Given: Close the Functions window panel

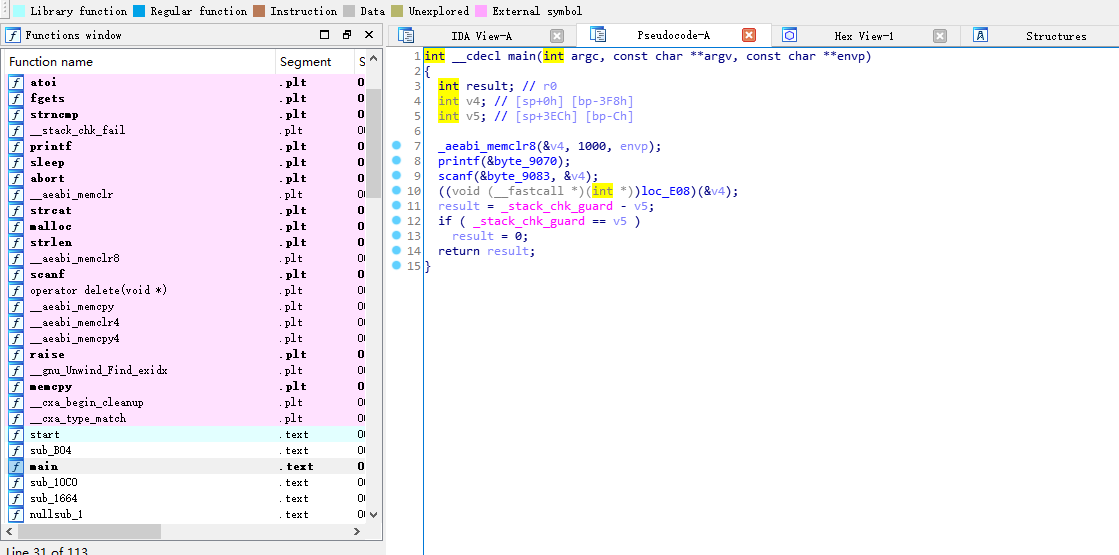Looking at the screenshot, I should 370,35.
